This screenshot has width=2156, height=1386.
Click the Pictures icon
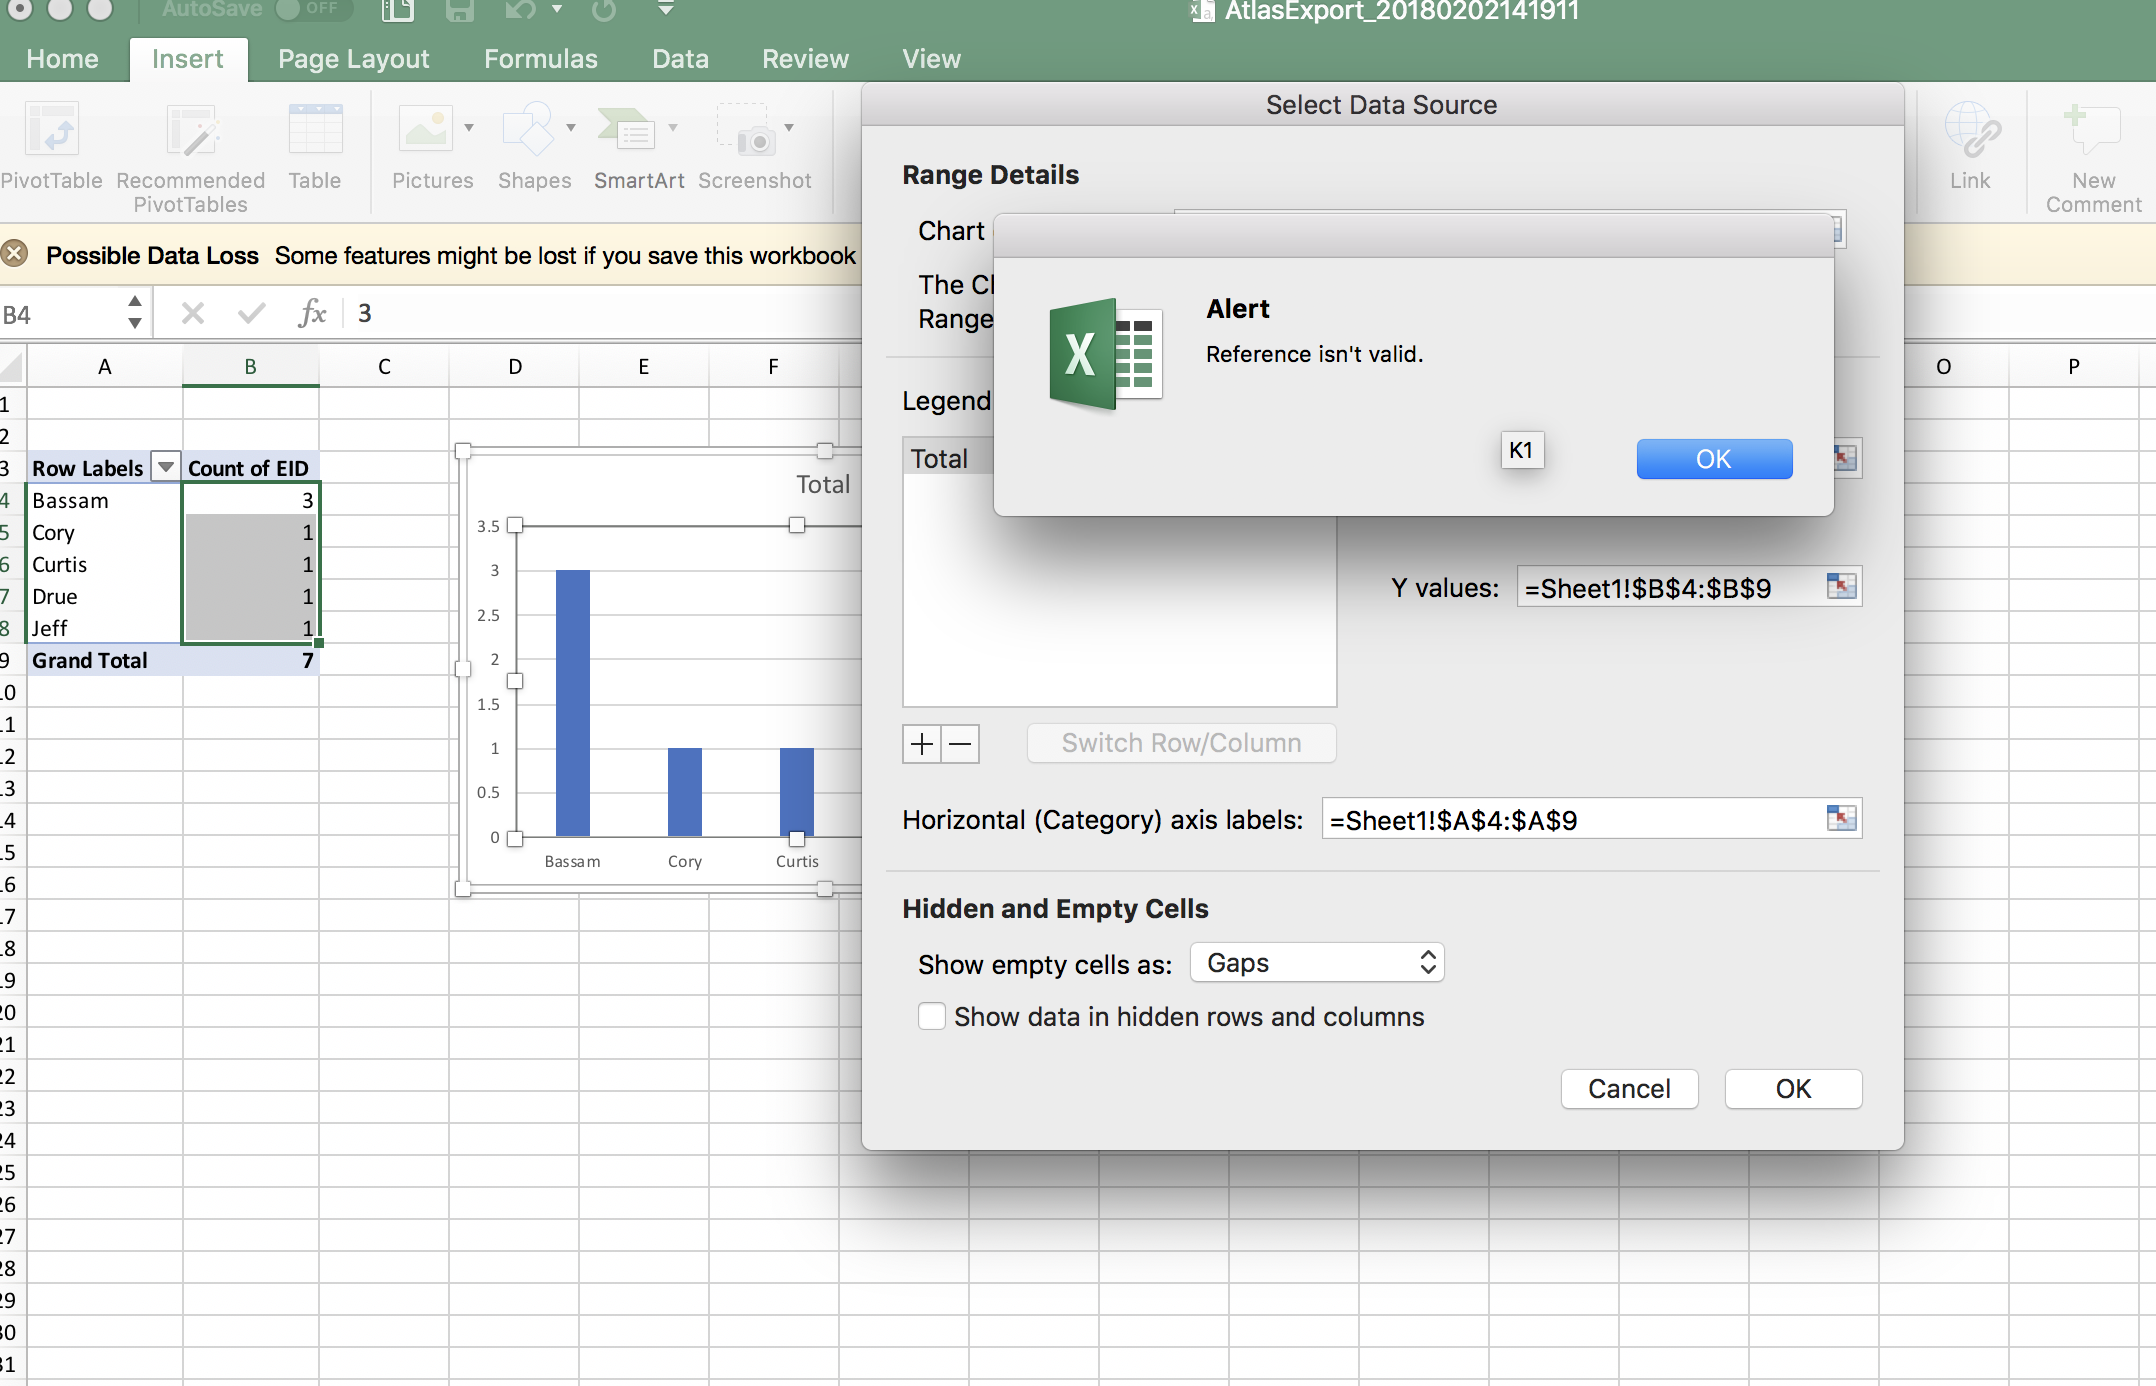426,130
